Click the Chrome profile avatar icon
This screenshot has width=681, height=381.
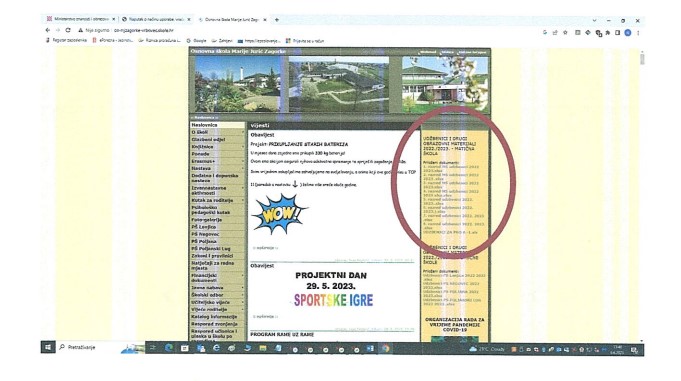click(628, 33)
